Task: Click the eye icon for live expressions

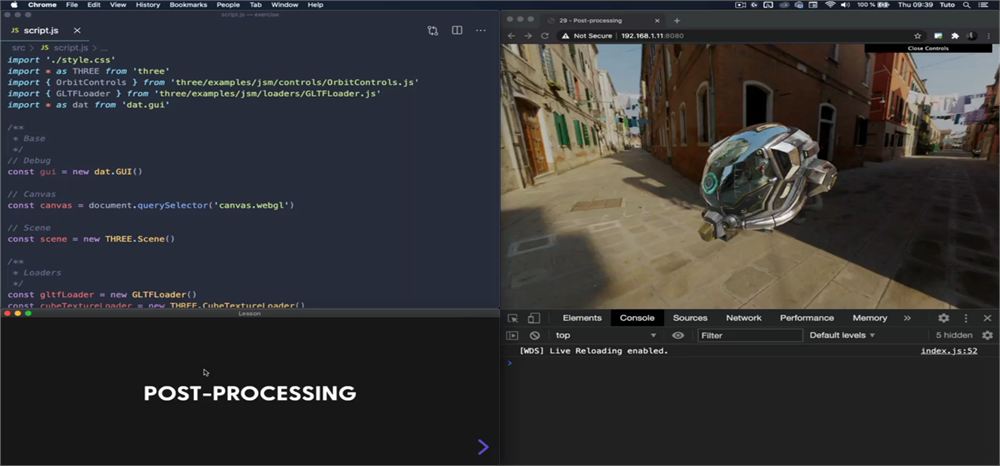Action: pos(678,335)
